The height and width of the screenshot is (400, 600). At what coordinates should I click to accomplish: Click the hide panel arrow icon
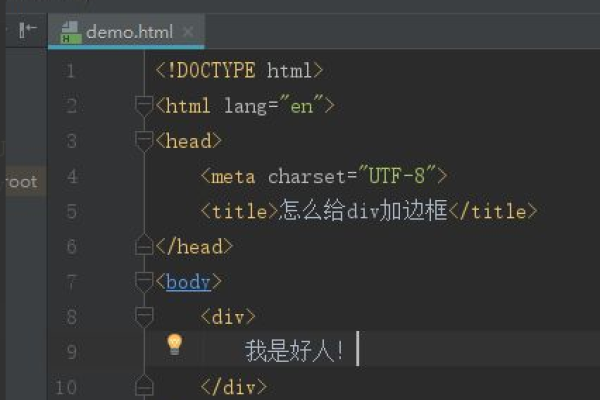click(28, 30)
